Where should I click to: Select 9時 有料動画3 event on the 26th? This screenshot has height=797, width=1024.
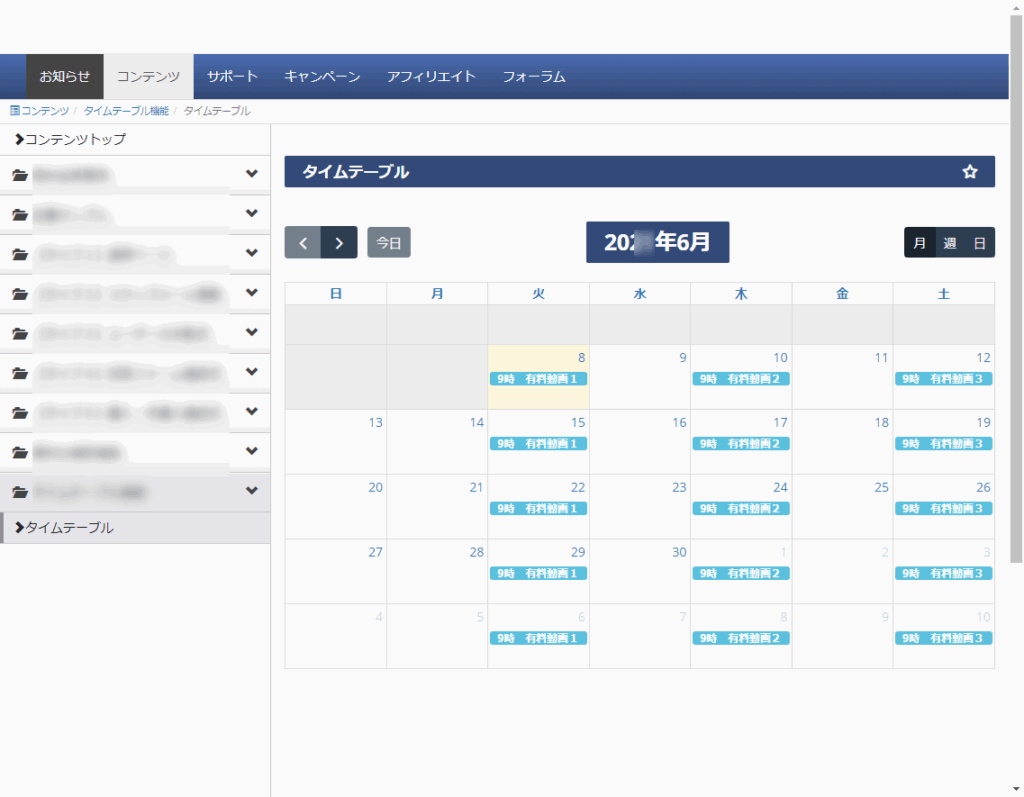tap(943, 509)
